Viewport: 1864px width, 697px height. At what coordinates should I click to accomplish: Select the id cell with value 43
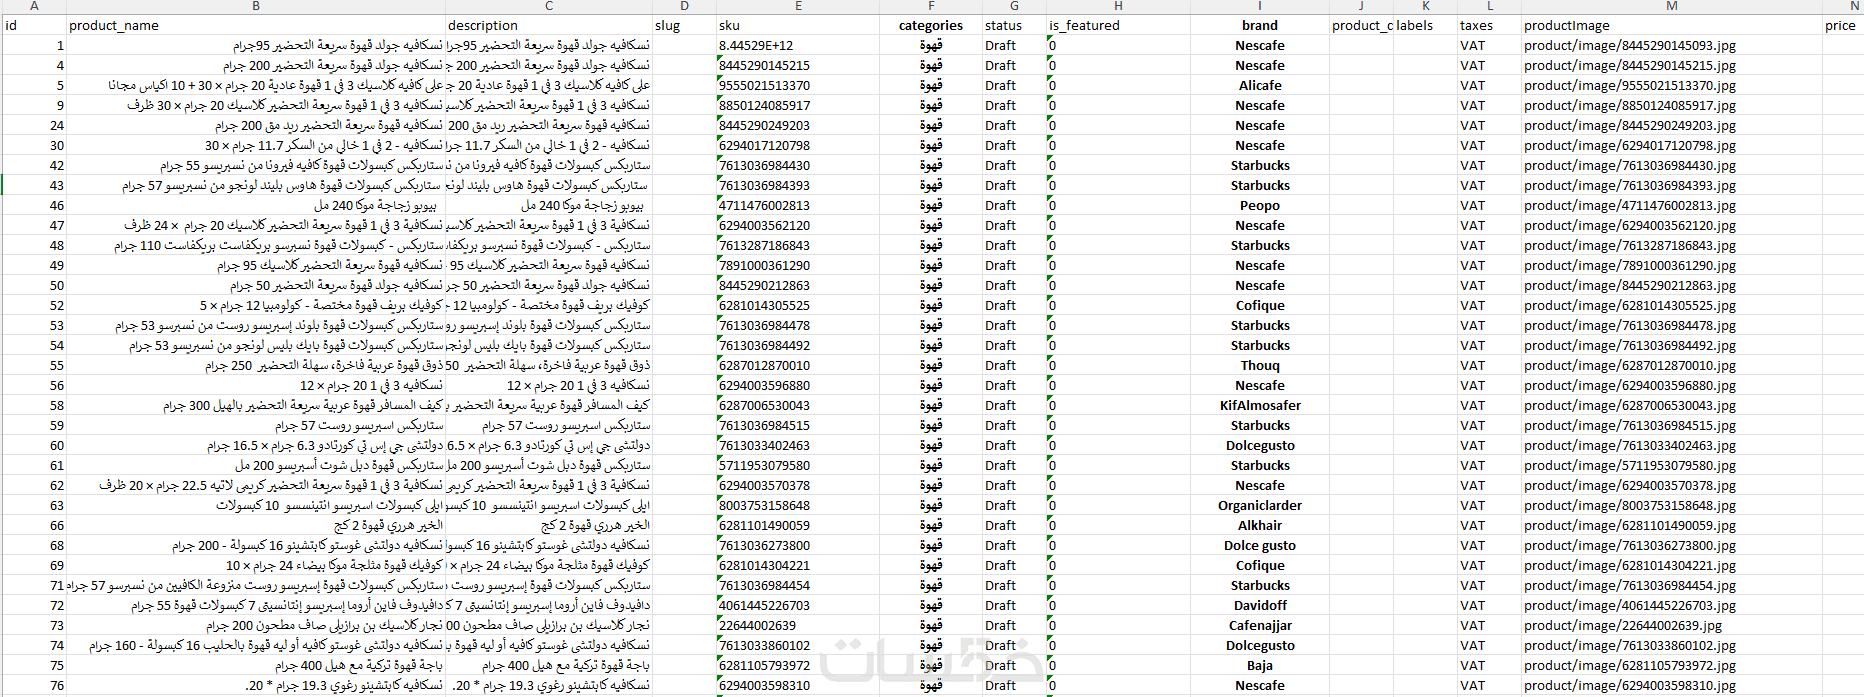34,185
